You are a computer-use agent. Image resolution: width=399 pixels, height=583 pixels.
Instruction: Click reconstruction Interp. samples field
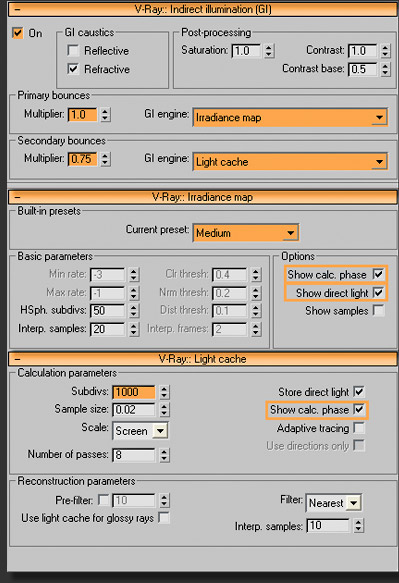tap(328, 526)
